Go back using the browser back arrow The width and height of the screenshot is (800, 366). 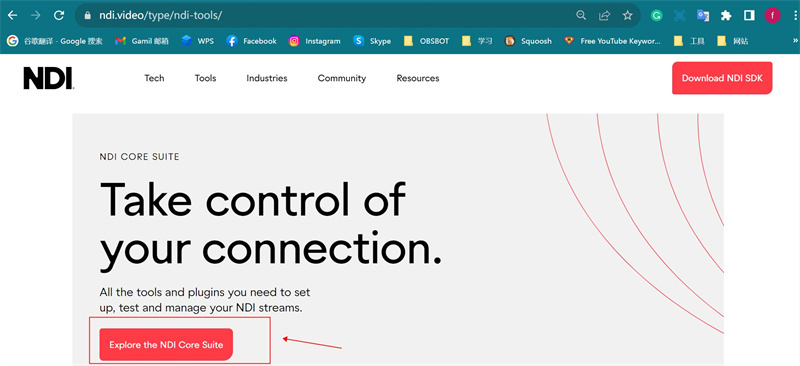point(12,15)
